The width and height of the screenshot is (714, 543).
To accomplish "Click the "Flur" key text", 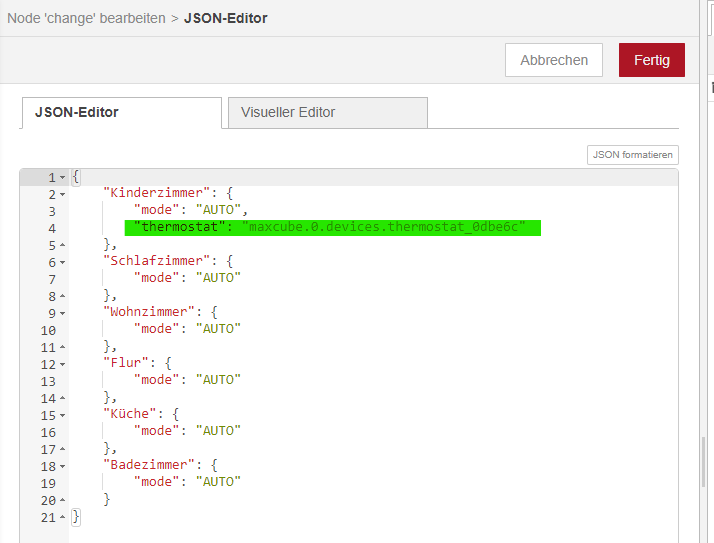I will pos(126,363).
